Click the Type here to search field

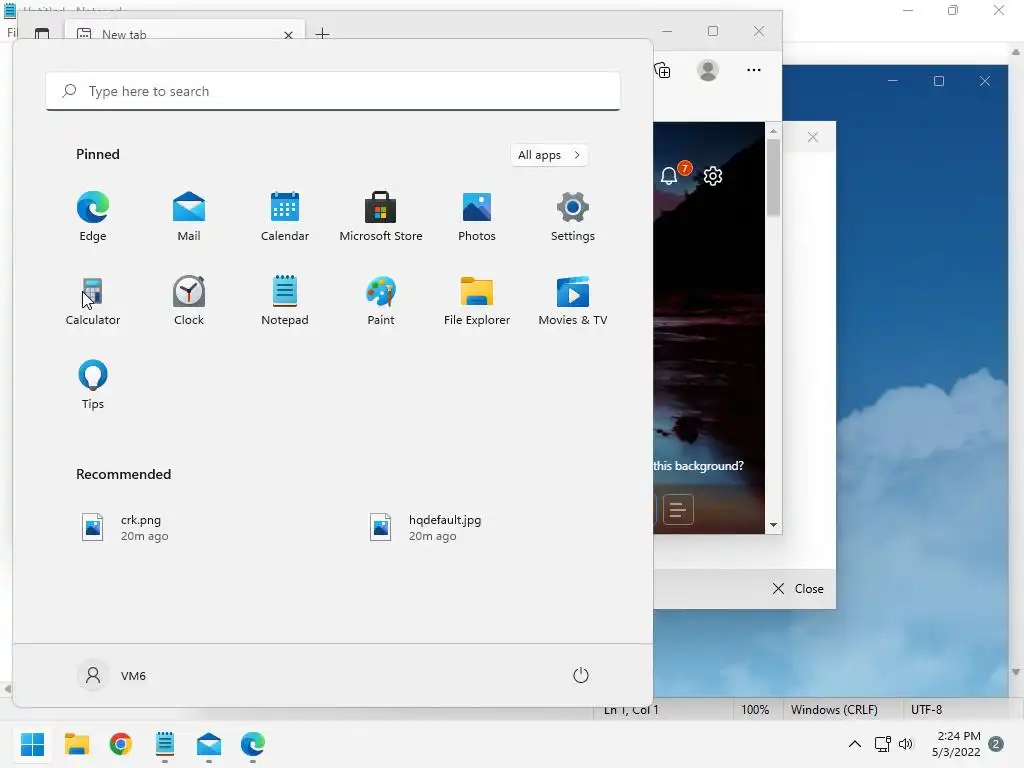333,91
